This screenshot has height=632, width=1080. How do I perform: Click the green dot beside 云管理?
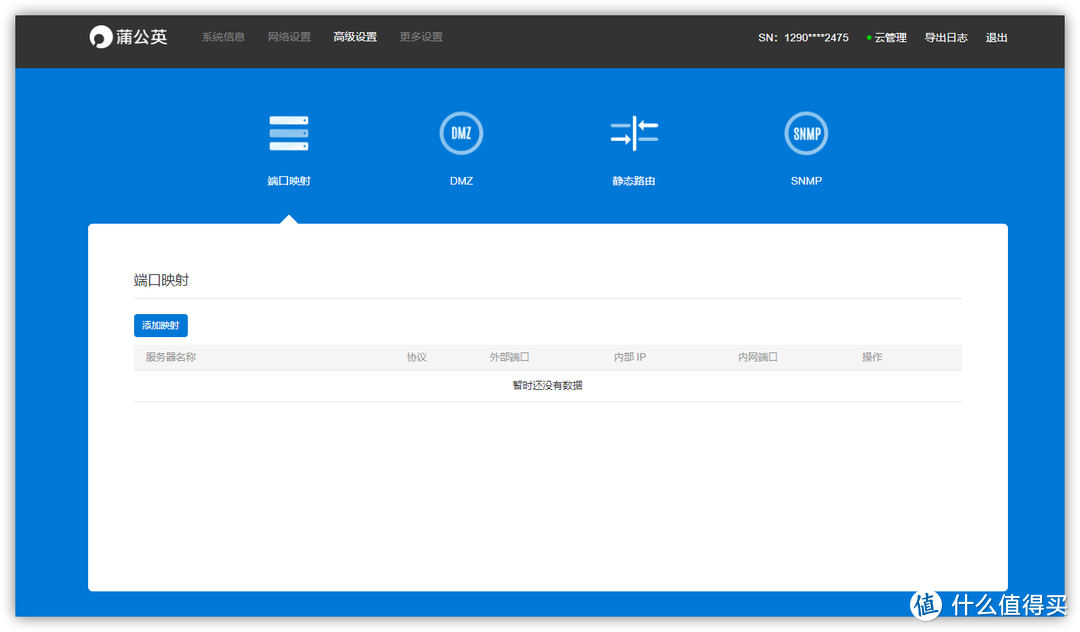tap(869, 38)
